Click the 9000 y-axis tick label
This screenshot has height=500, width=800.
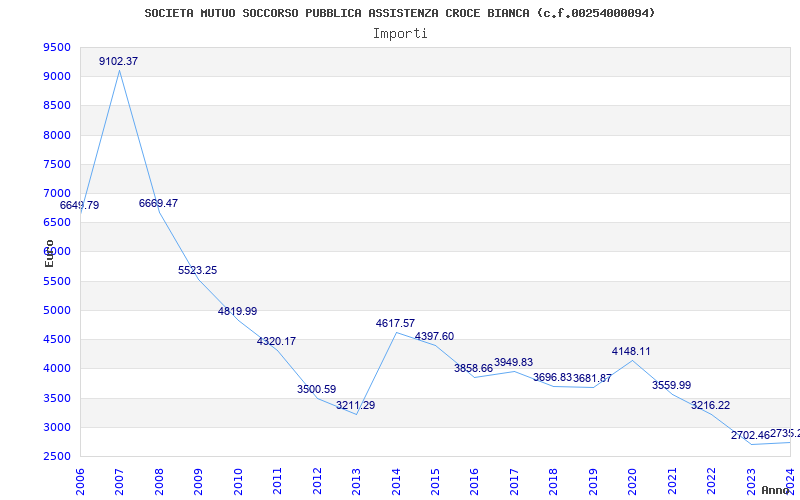tap(57, 77)
